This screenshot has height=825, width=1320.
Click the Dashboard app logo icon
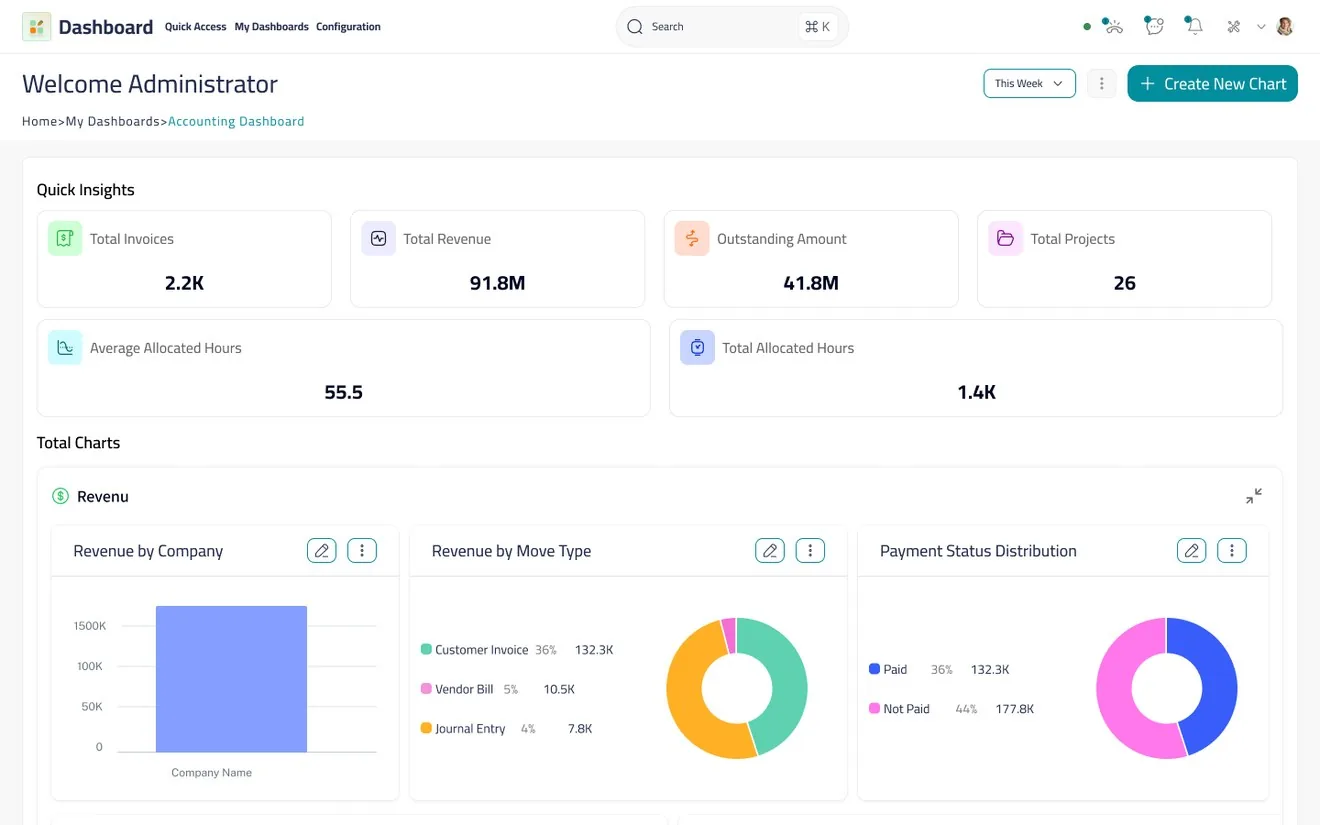pos(36,27)
